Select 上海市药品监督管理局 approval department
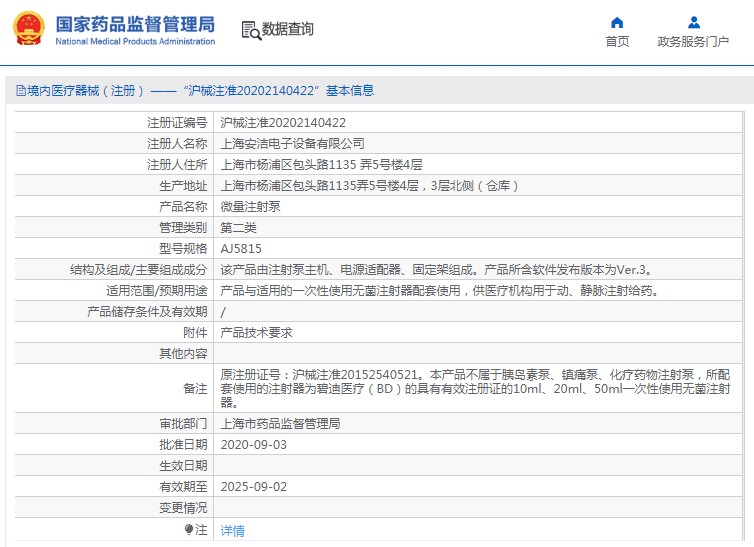The image size is (754, 547). tap(280, 423)
